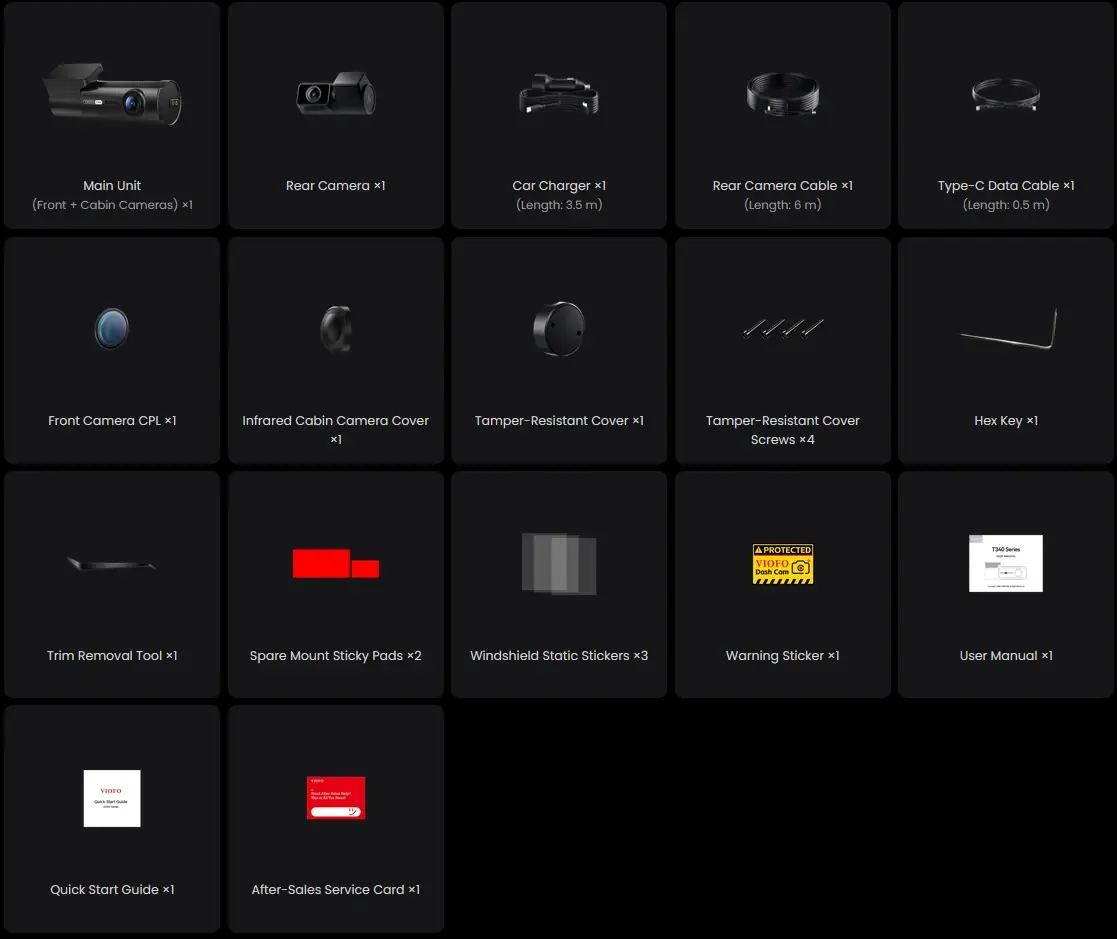Click the "Type-C Data Cable ×1" text
Screen dimensions: 1117x939
coord(1006,185)
